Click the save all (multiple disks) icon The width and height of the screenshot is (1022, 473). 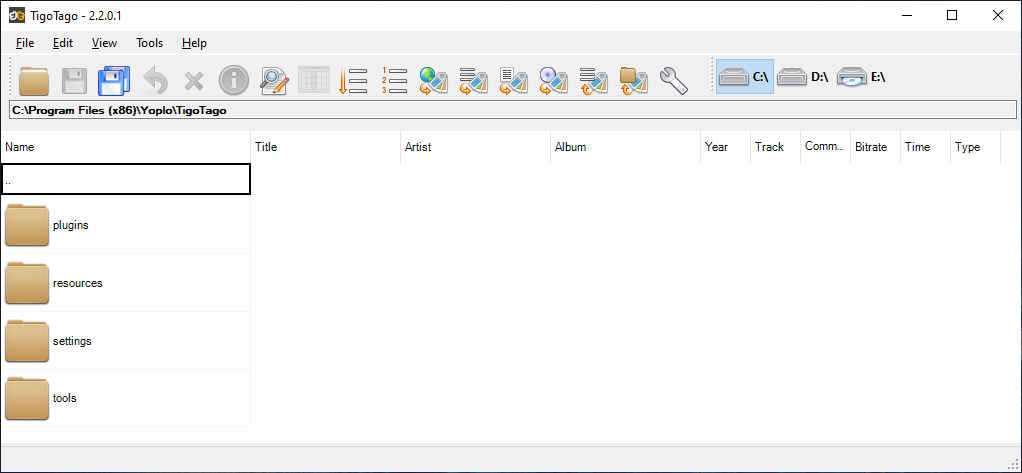click(x=114, y=78)
